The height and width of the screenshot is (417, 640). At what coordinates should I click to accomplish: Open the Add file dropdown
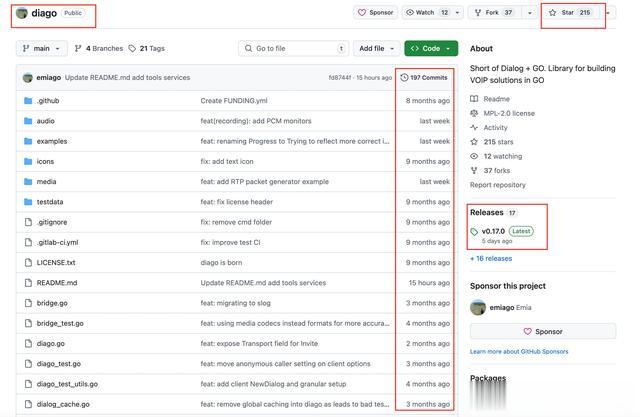pos(376,48)
